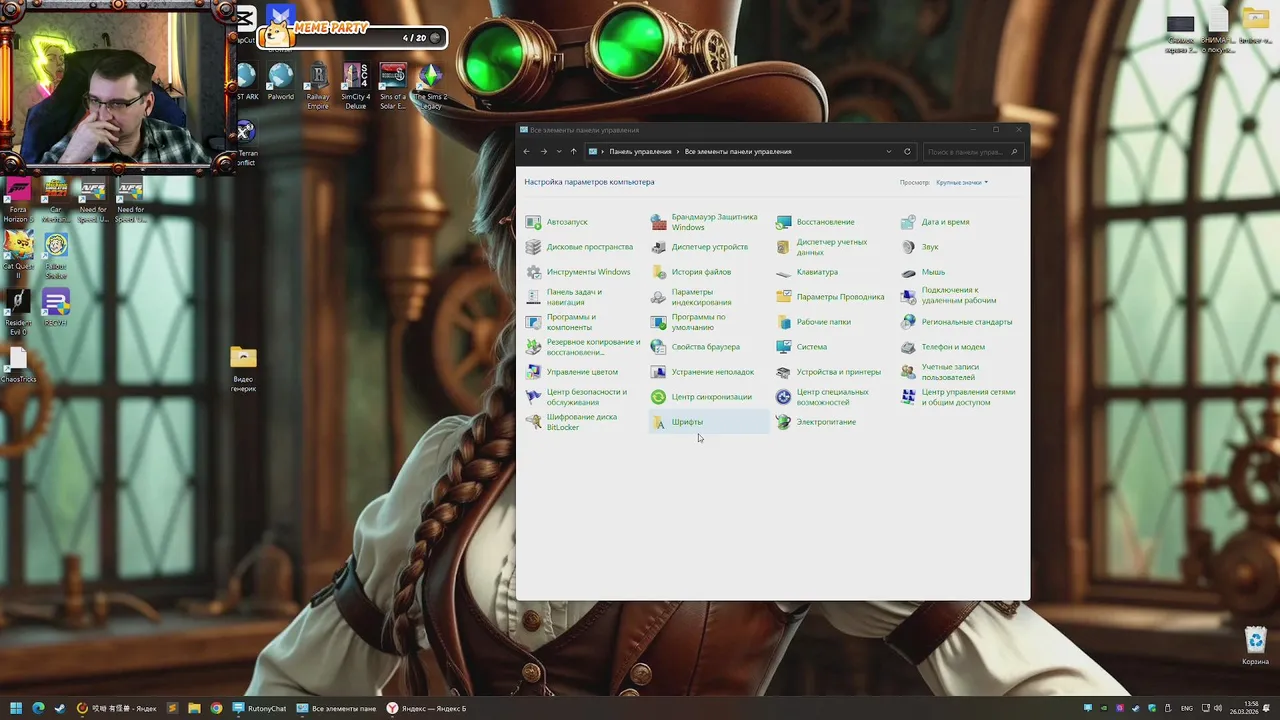
Task: Open Параметры Проводника item
Action: 830,297
